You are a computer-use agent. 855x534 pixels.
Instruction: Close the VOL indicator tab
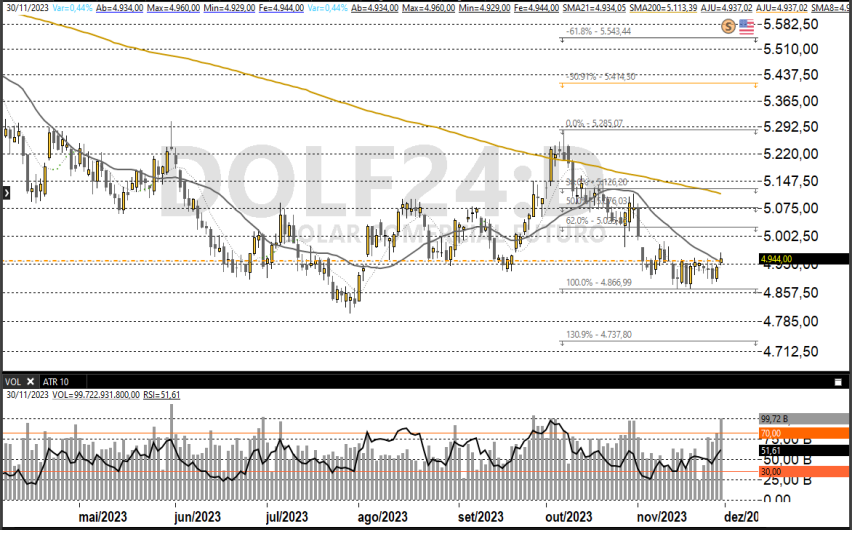(x=30, y=382)
